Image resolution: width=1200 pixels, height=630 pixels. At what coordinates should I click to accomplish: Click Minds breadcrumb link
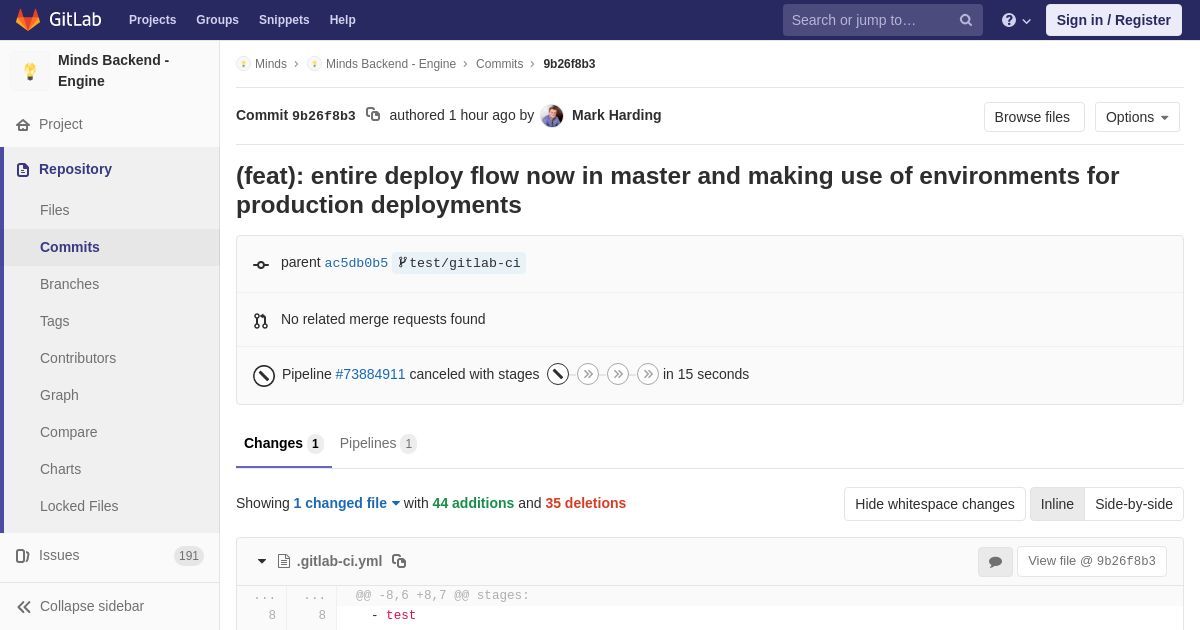(x=270, y=64)
